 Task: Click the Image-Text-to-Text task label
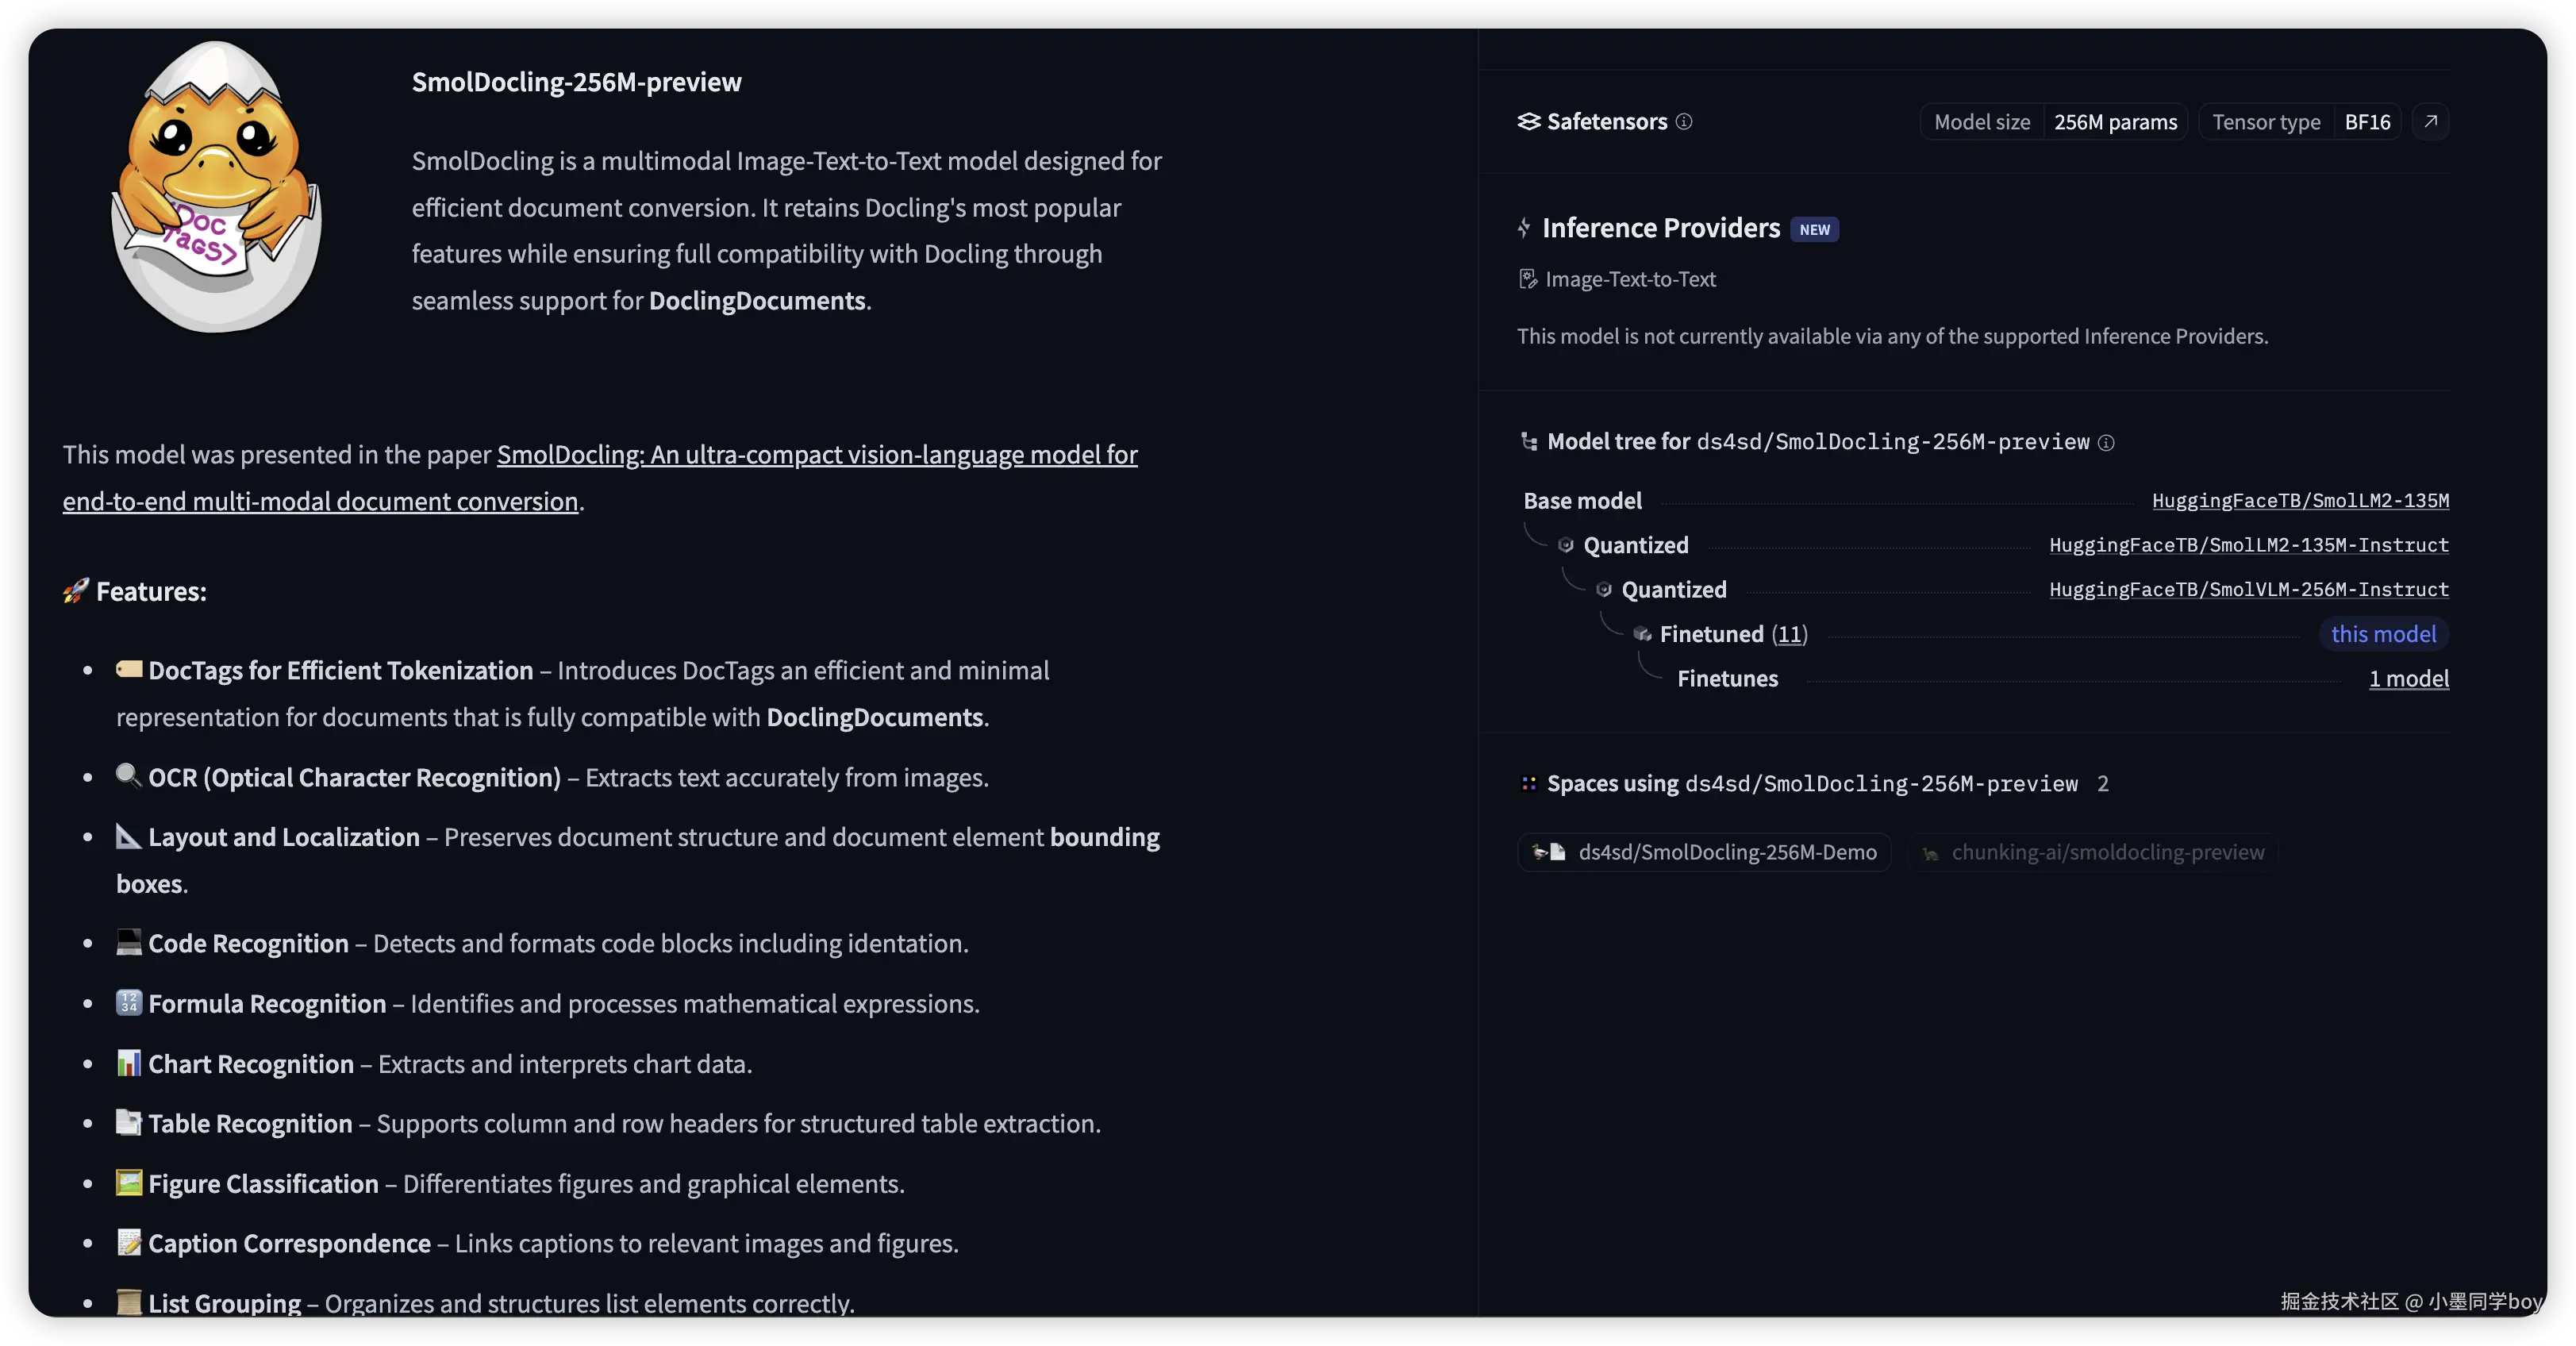tap(1630, 279)
